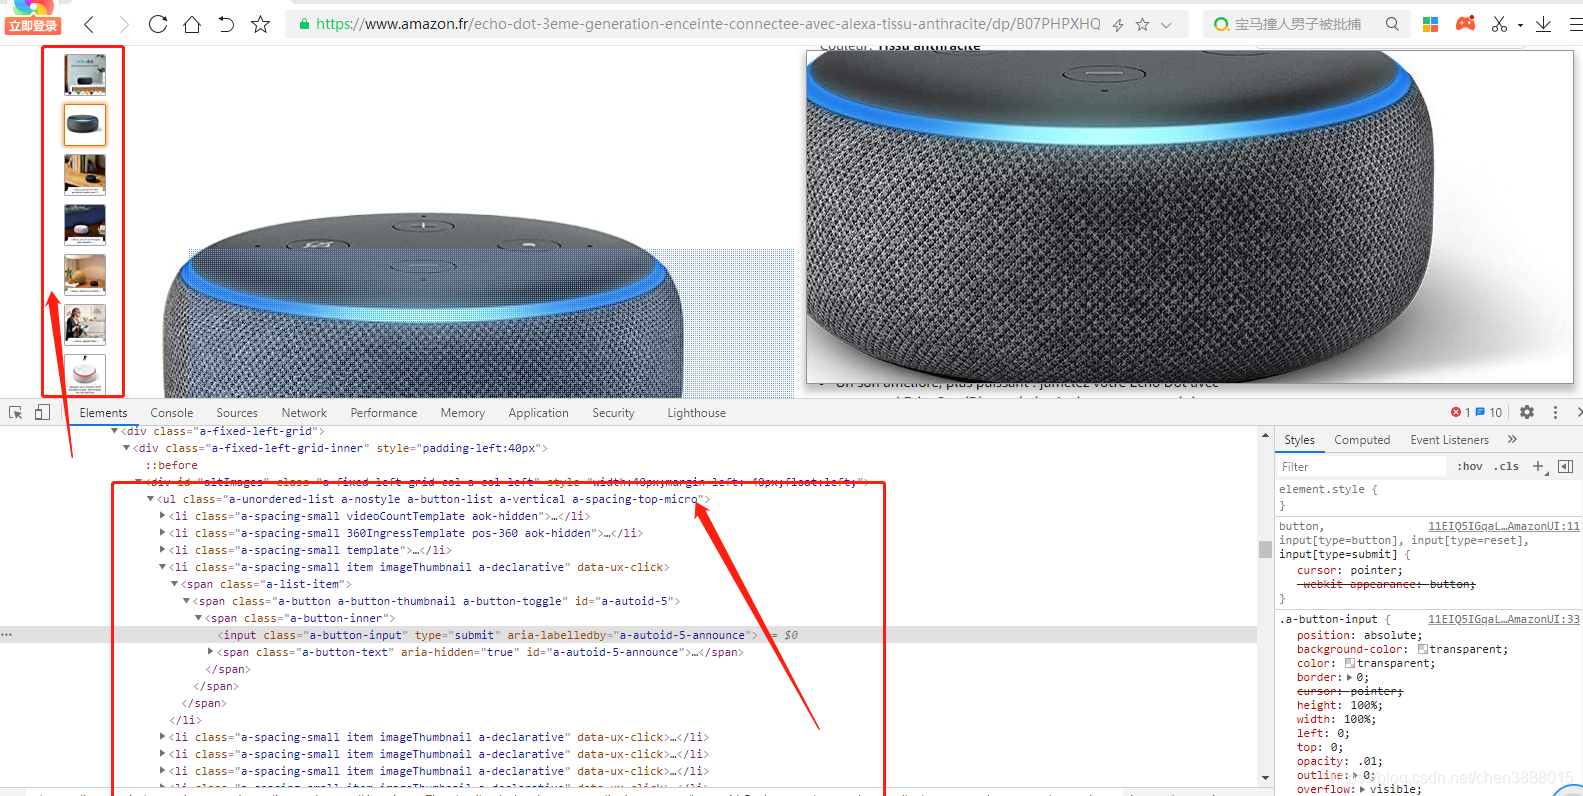This screenshot has width=1583, height=796.
Task: Switch to the Performance tab
Action: (384, 413)
